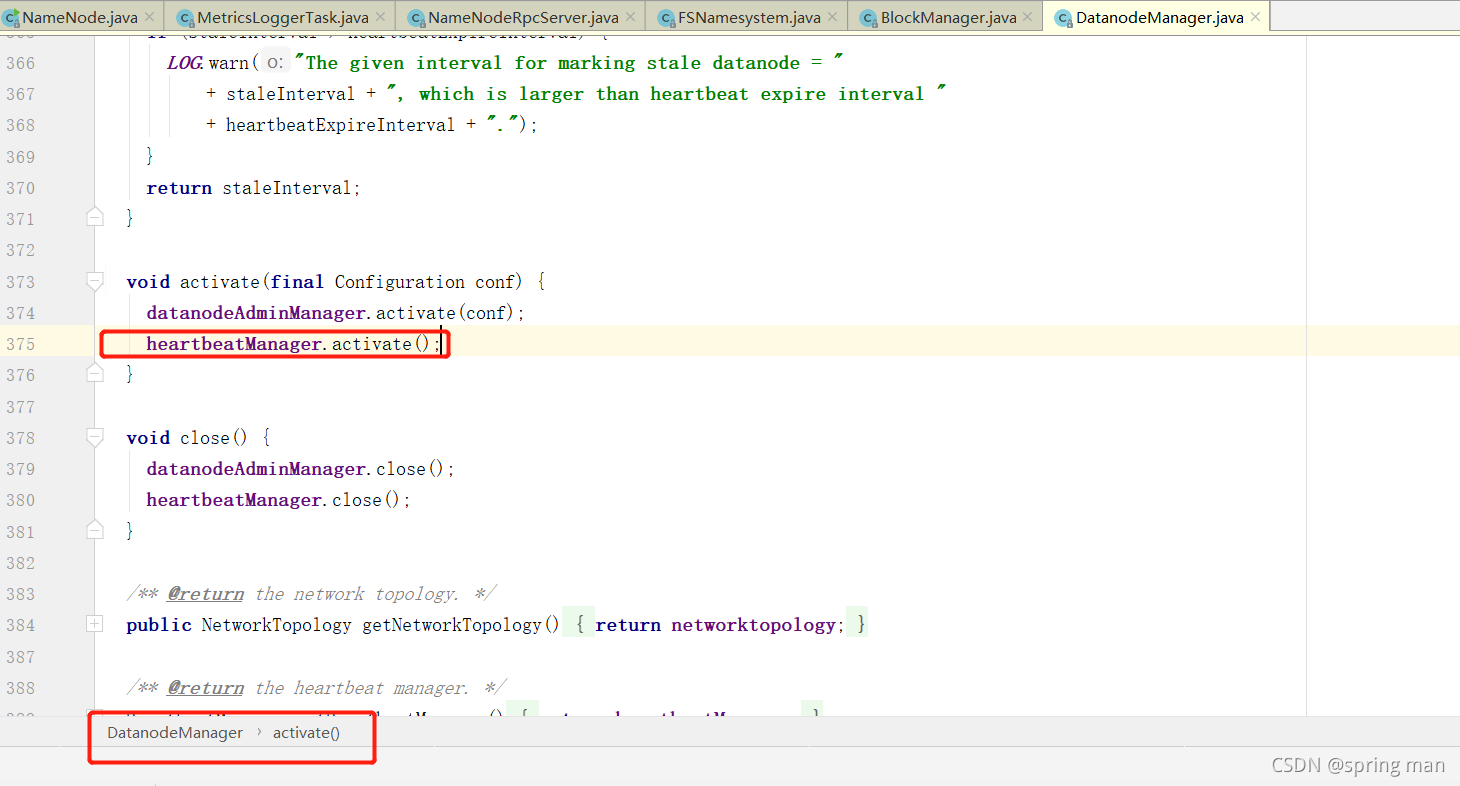This screenshot has height=786, width=1460.
Task: Click line number 372 in the gutter
Action: point(20,250)
